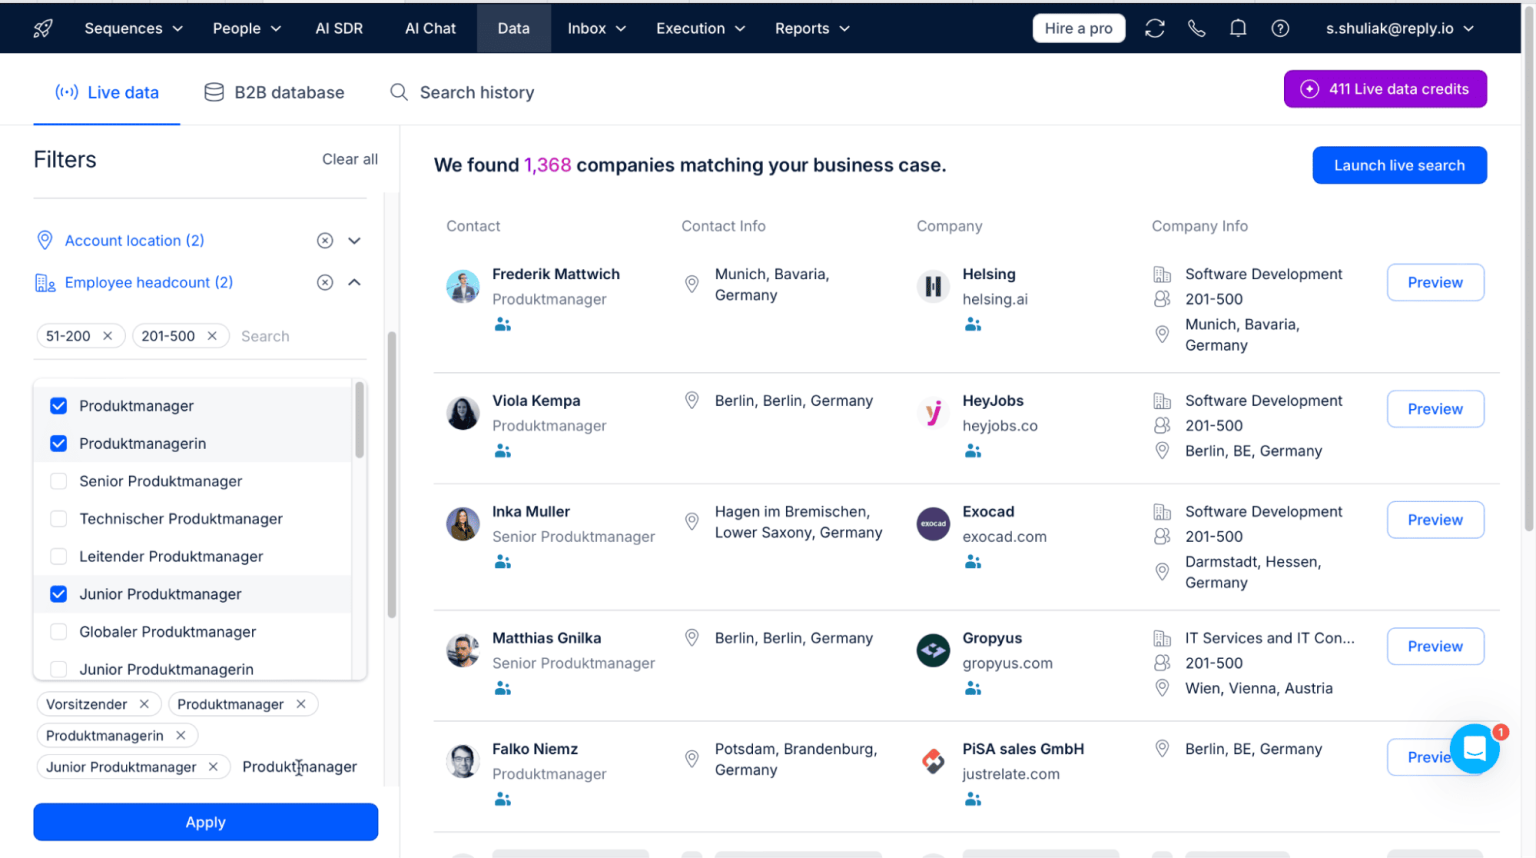The height and width of the screenshot is (858, 1536).
Task: Click the Launch live search button
Action: (x=1399, y=165)
